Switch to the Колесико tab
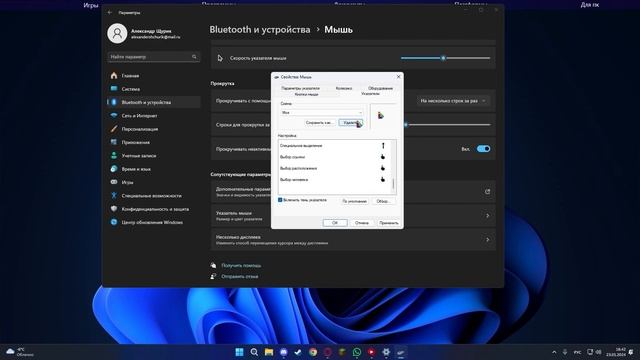The height and width of the screenshot is (360, 640). pyautogui.click(x=344, y=88)
